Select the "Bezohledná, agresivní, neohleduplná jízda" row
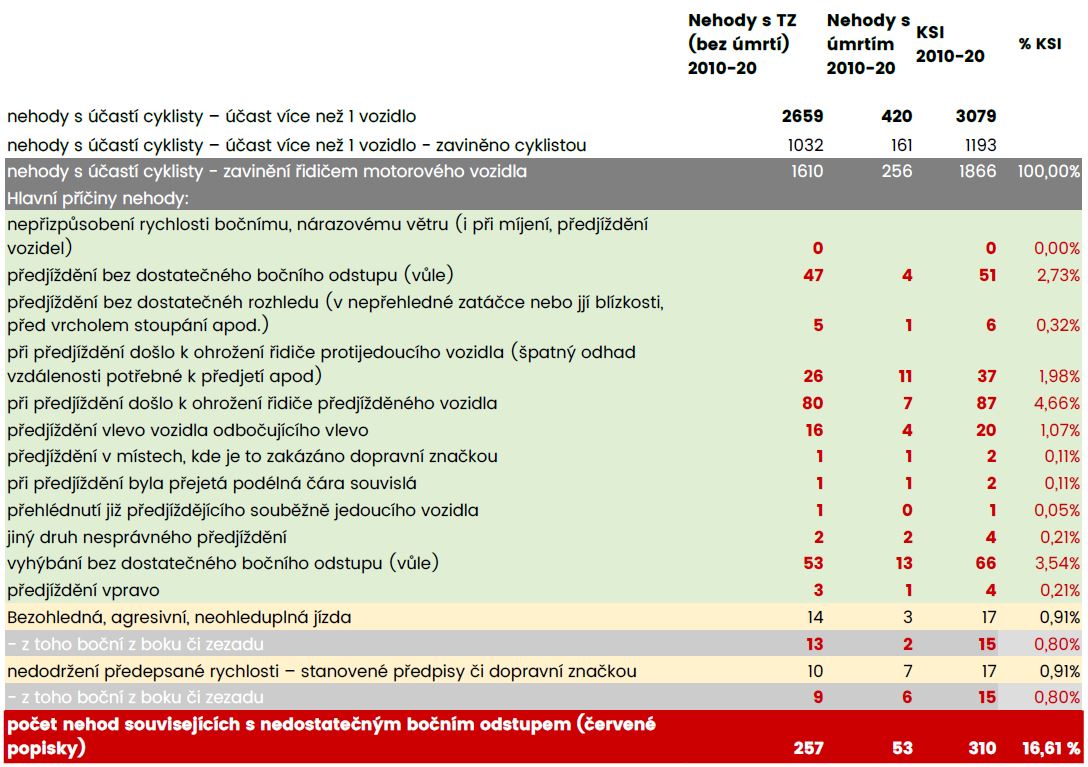This screenshot has width=1088, height=767. click(x=543, y=617)
